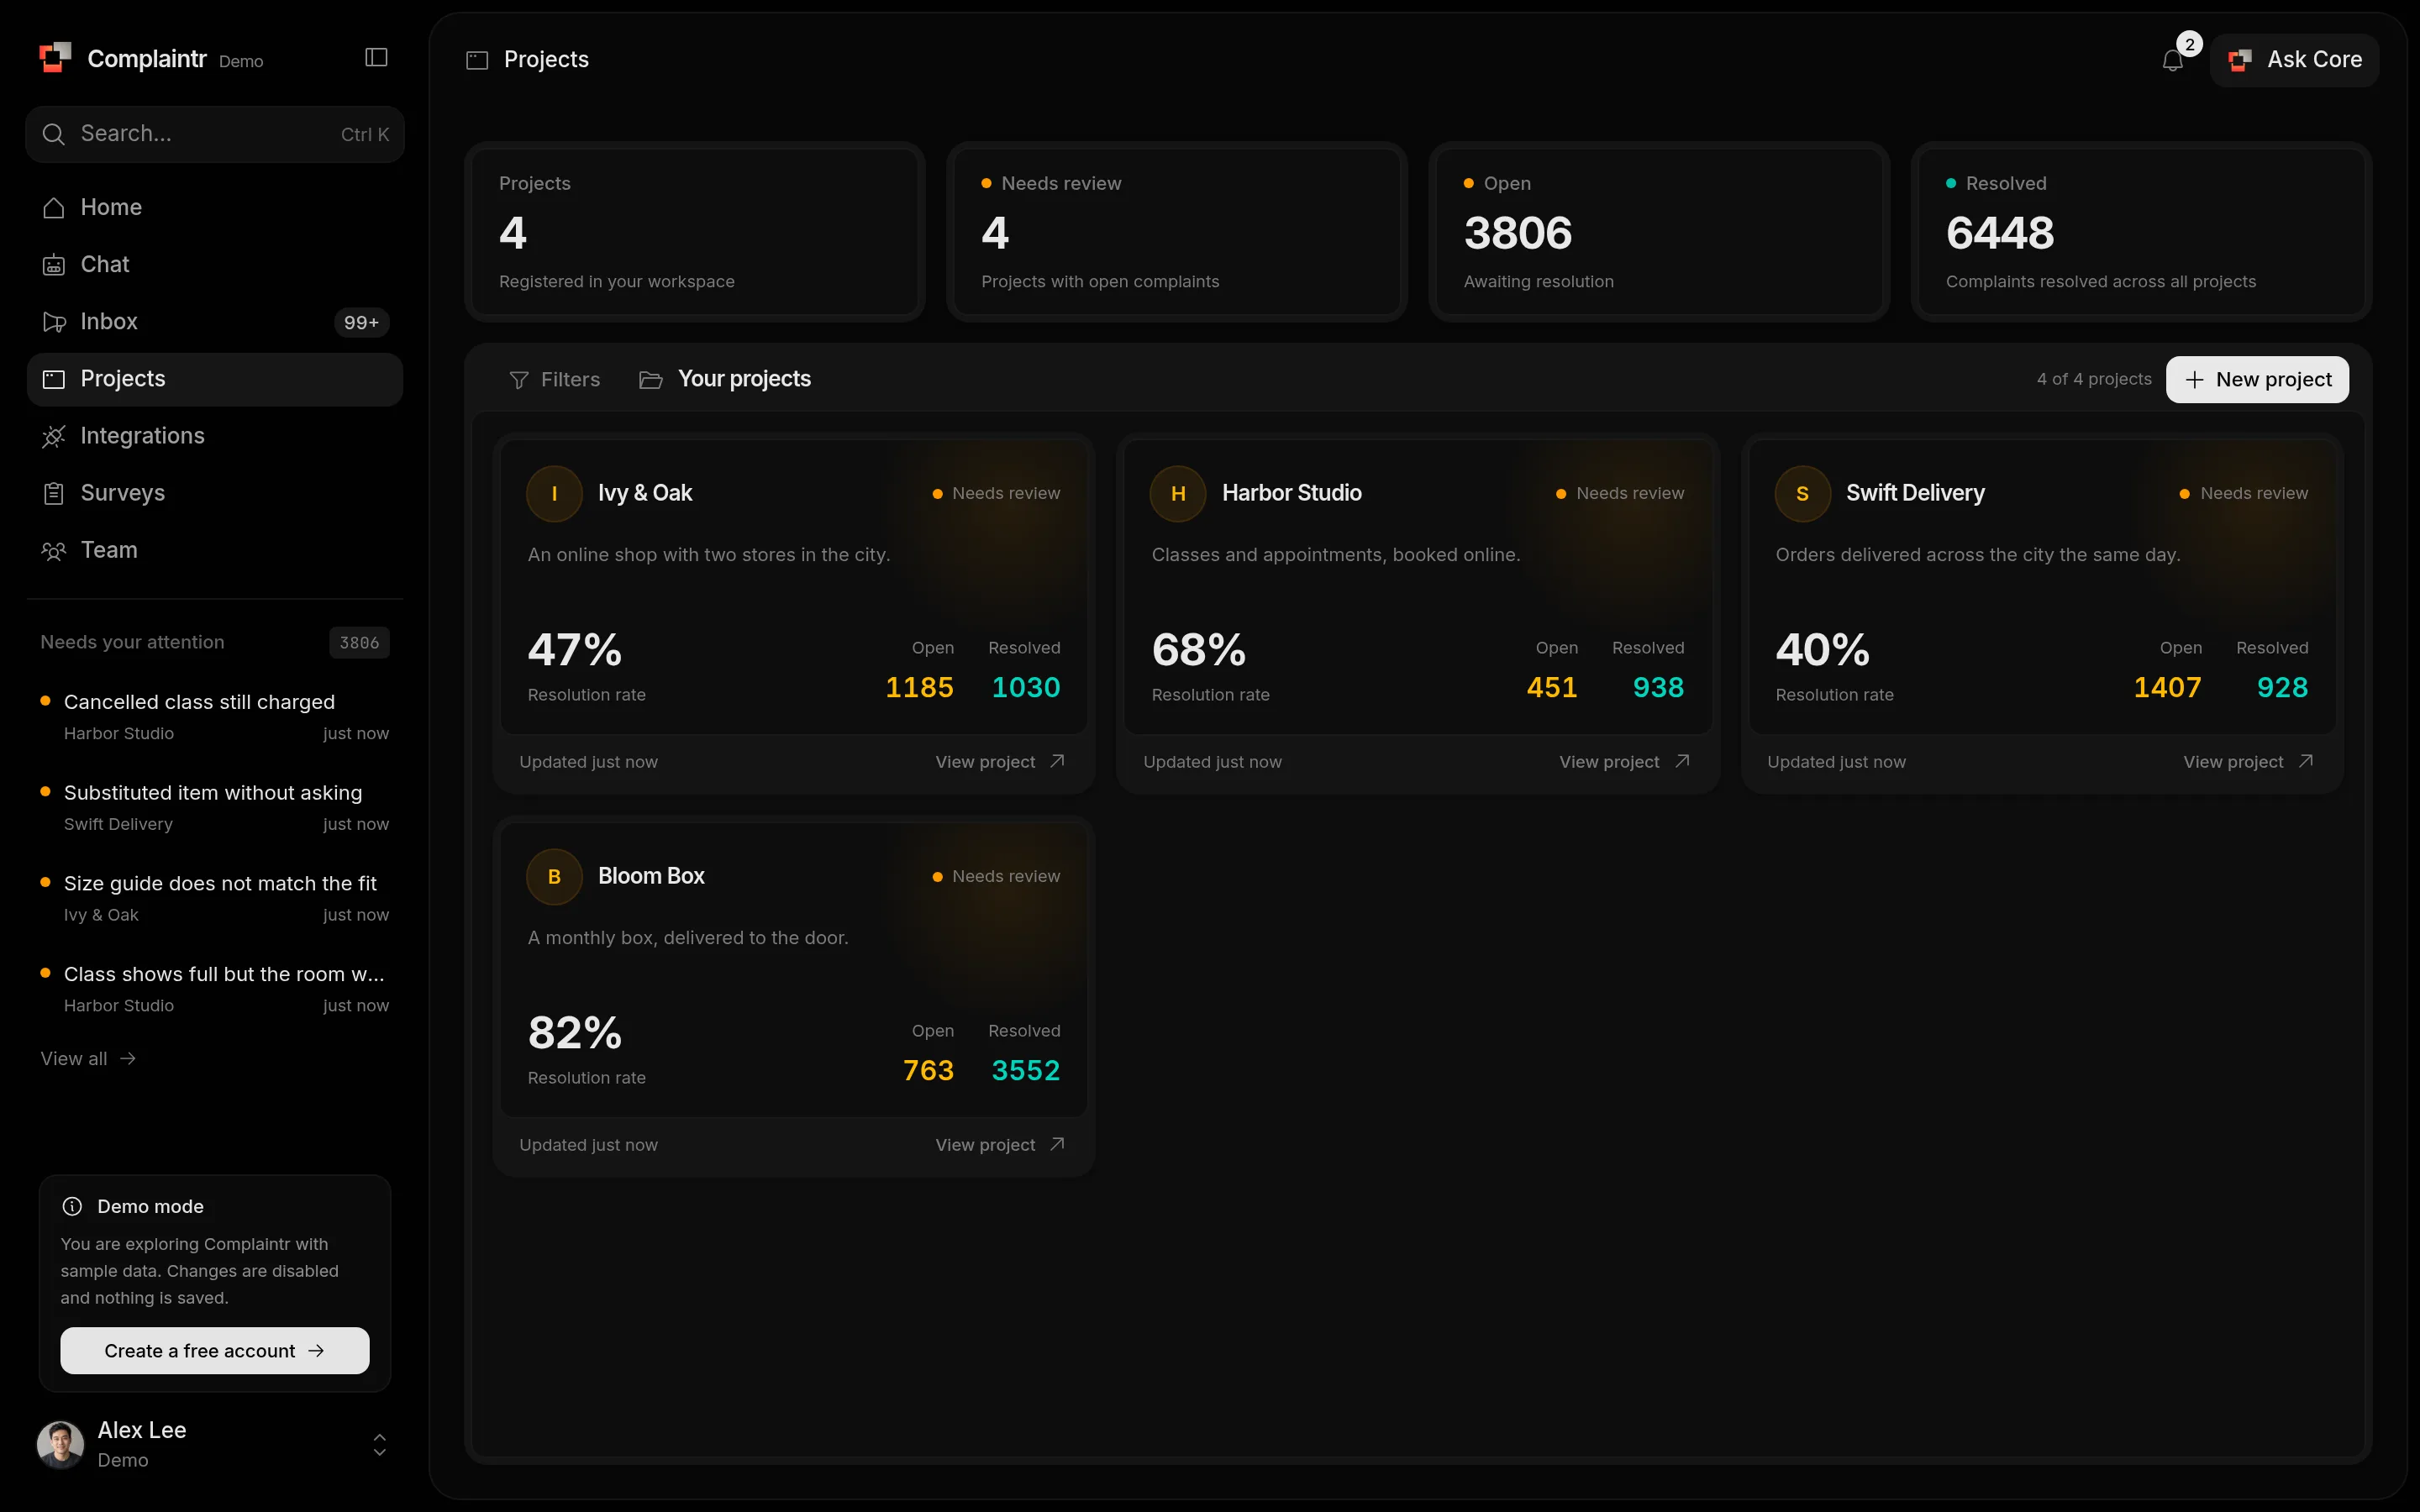The image size is (2420, 1512).
Task: Open Size guide does not match complaint
Action: point(215,898)
